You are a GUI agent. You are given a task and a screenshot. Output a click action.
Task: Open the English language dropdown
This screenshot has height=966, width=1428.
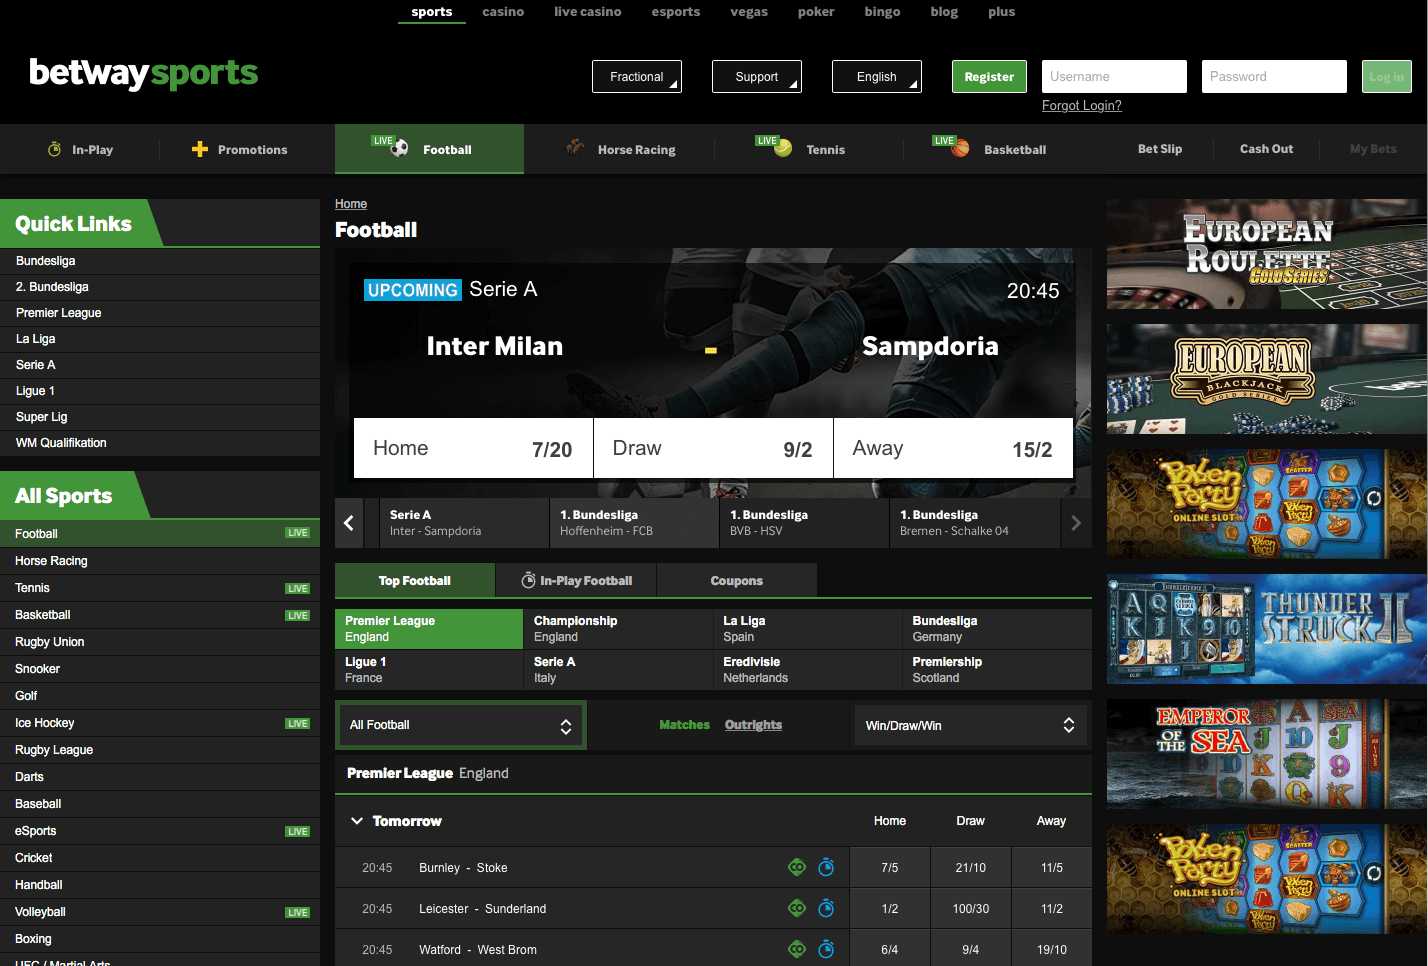(x=877, y=77)
